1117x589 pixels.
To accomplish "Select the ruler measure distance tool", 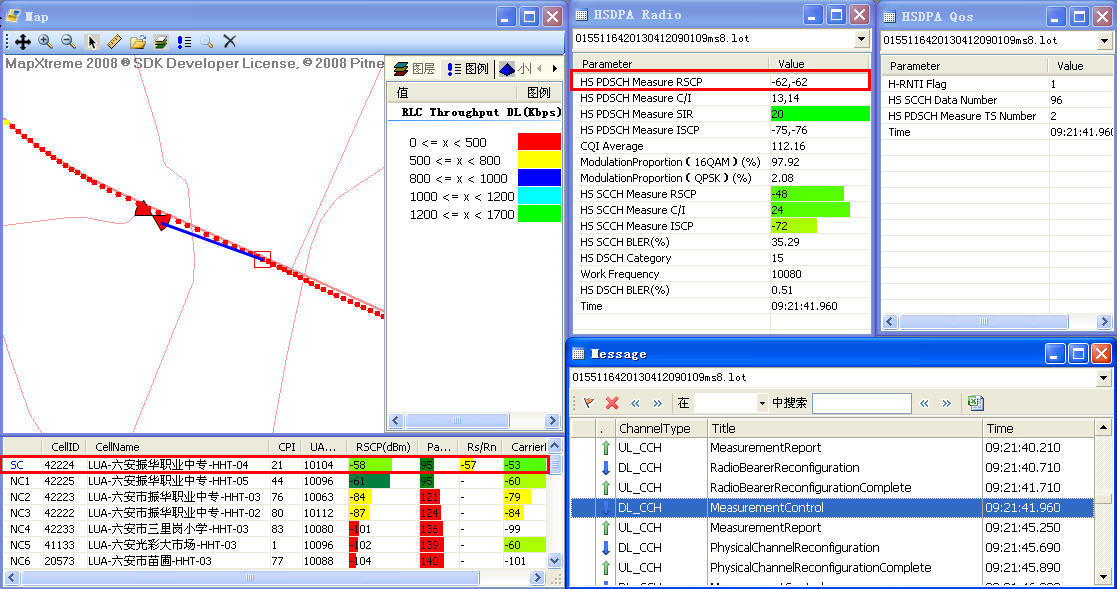I will click(114, 42).
